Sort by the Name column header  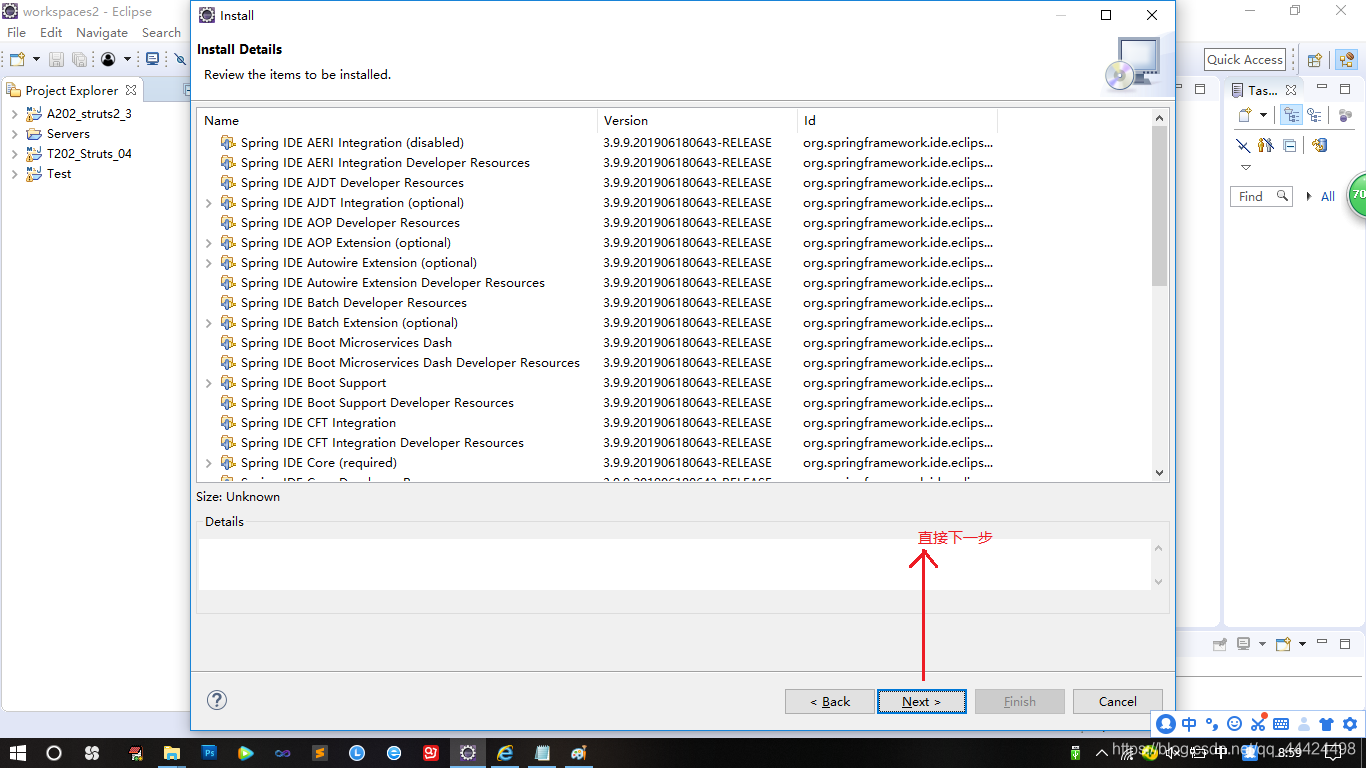tap(397, 120)
